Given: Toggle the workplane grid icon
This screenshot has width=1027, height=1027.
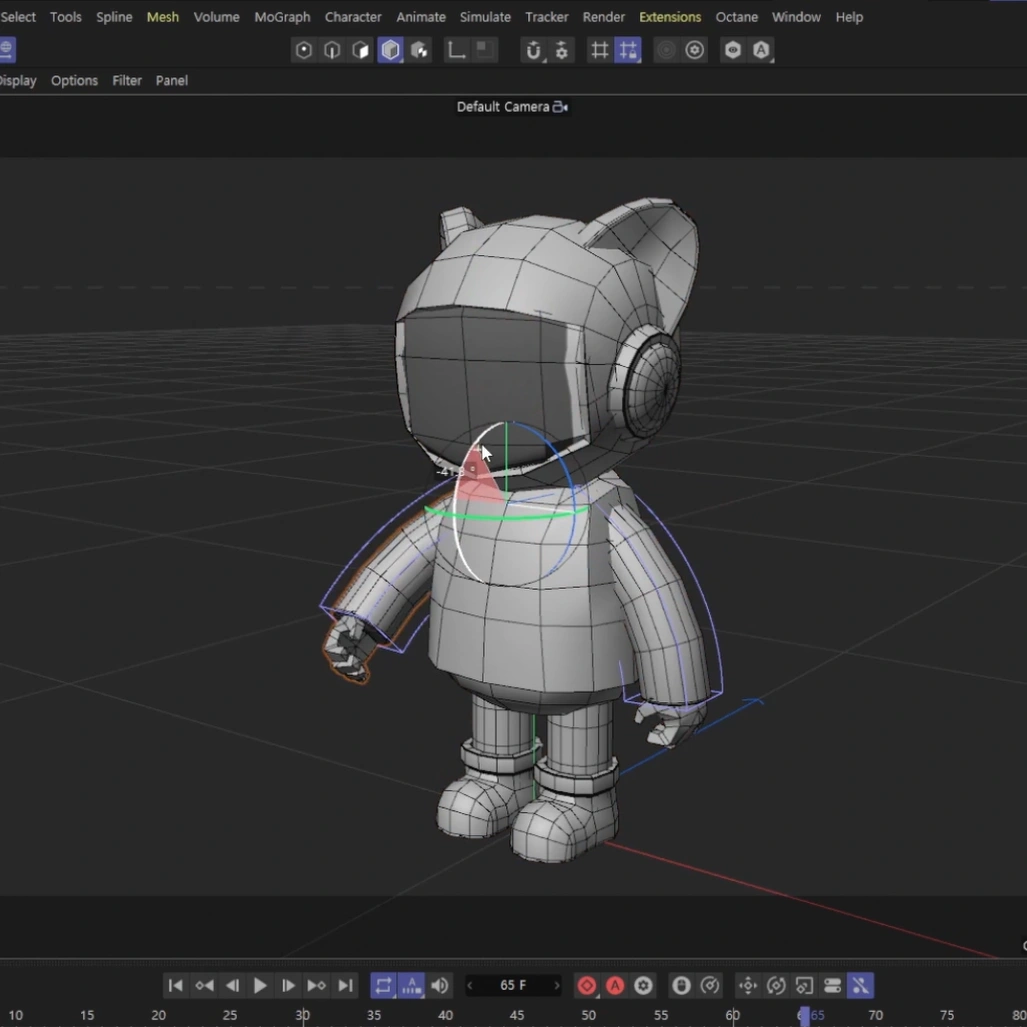Looking at the screenshot, I should click(599, 50).
